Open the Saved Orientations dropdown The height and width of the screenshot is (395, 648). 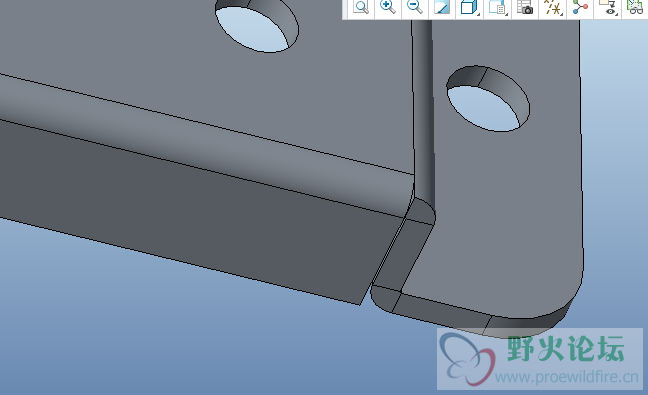(x=497, y=7)
